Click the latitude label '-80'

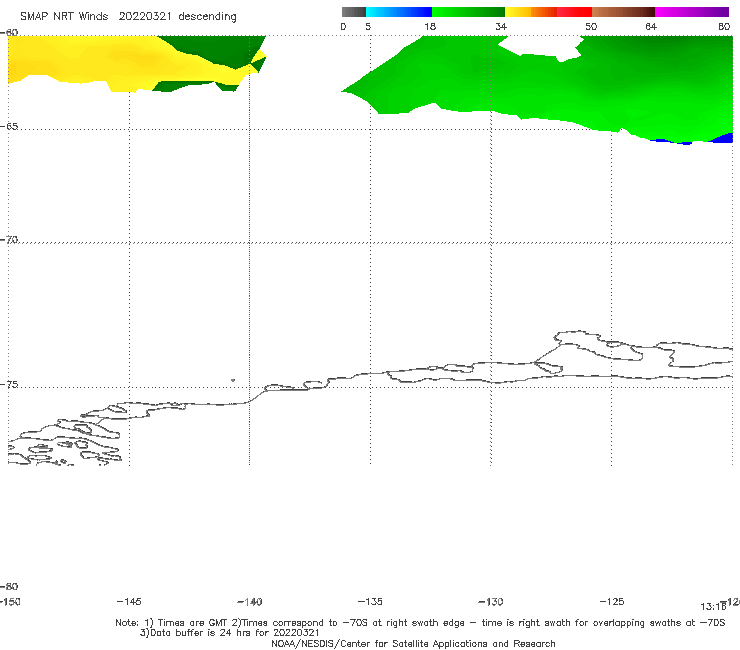9,586
